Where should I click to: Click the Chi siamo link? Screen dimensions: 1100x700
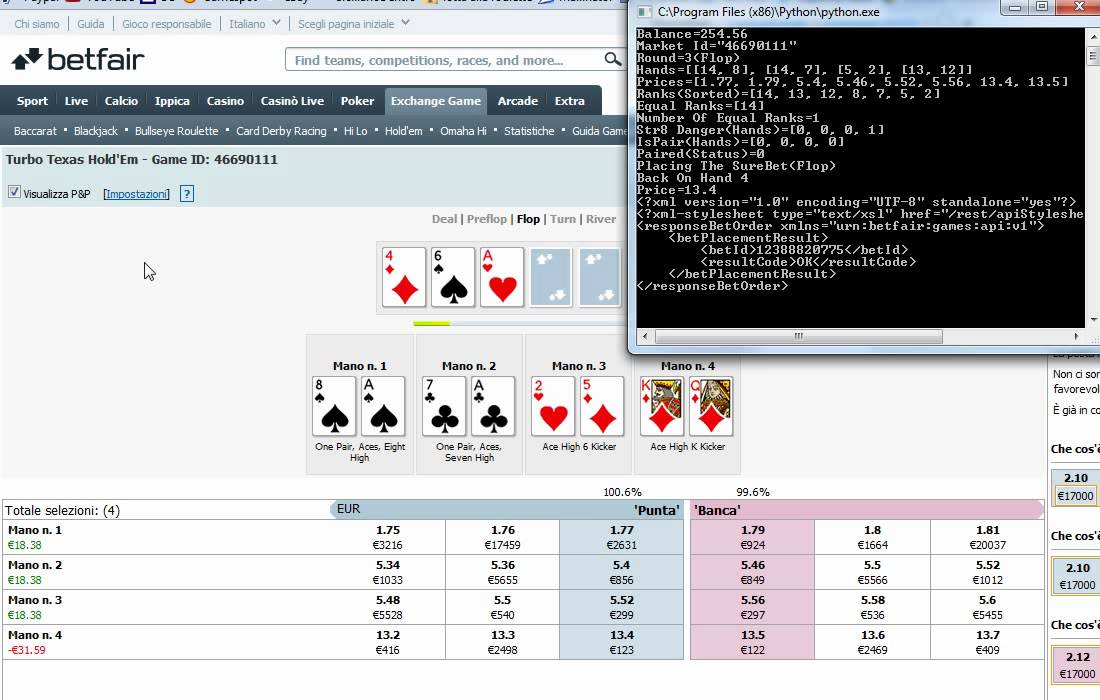(36, 24)
